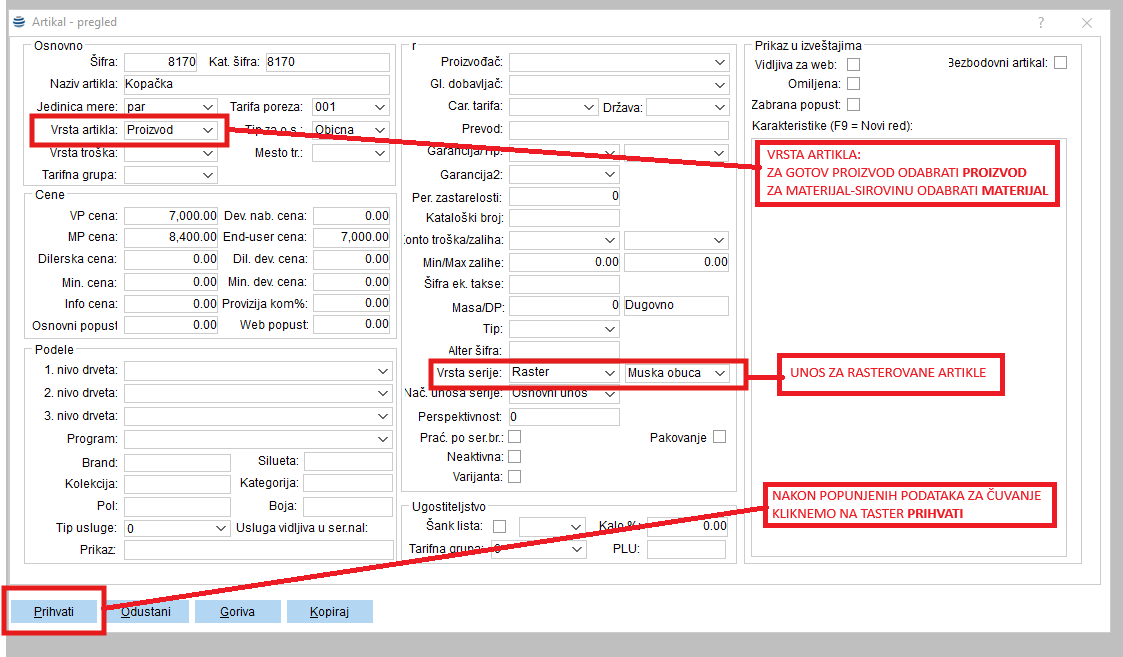Screen dimensions: 1123x657
Task: Enable the Neaktivna checkbox
Action: [x=515, y=457]
